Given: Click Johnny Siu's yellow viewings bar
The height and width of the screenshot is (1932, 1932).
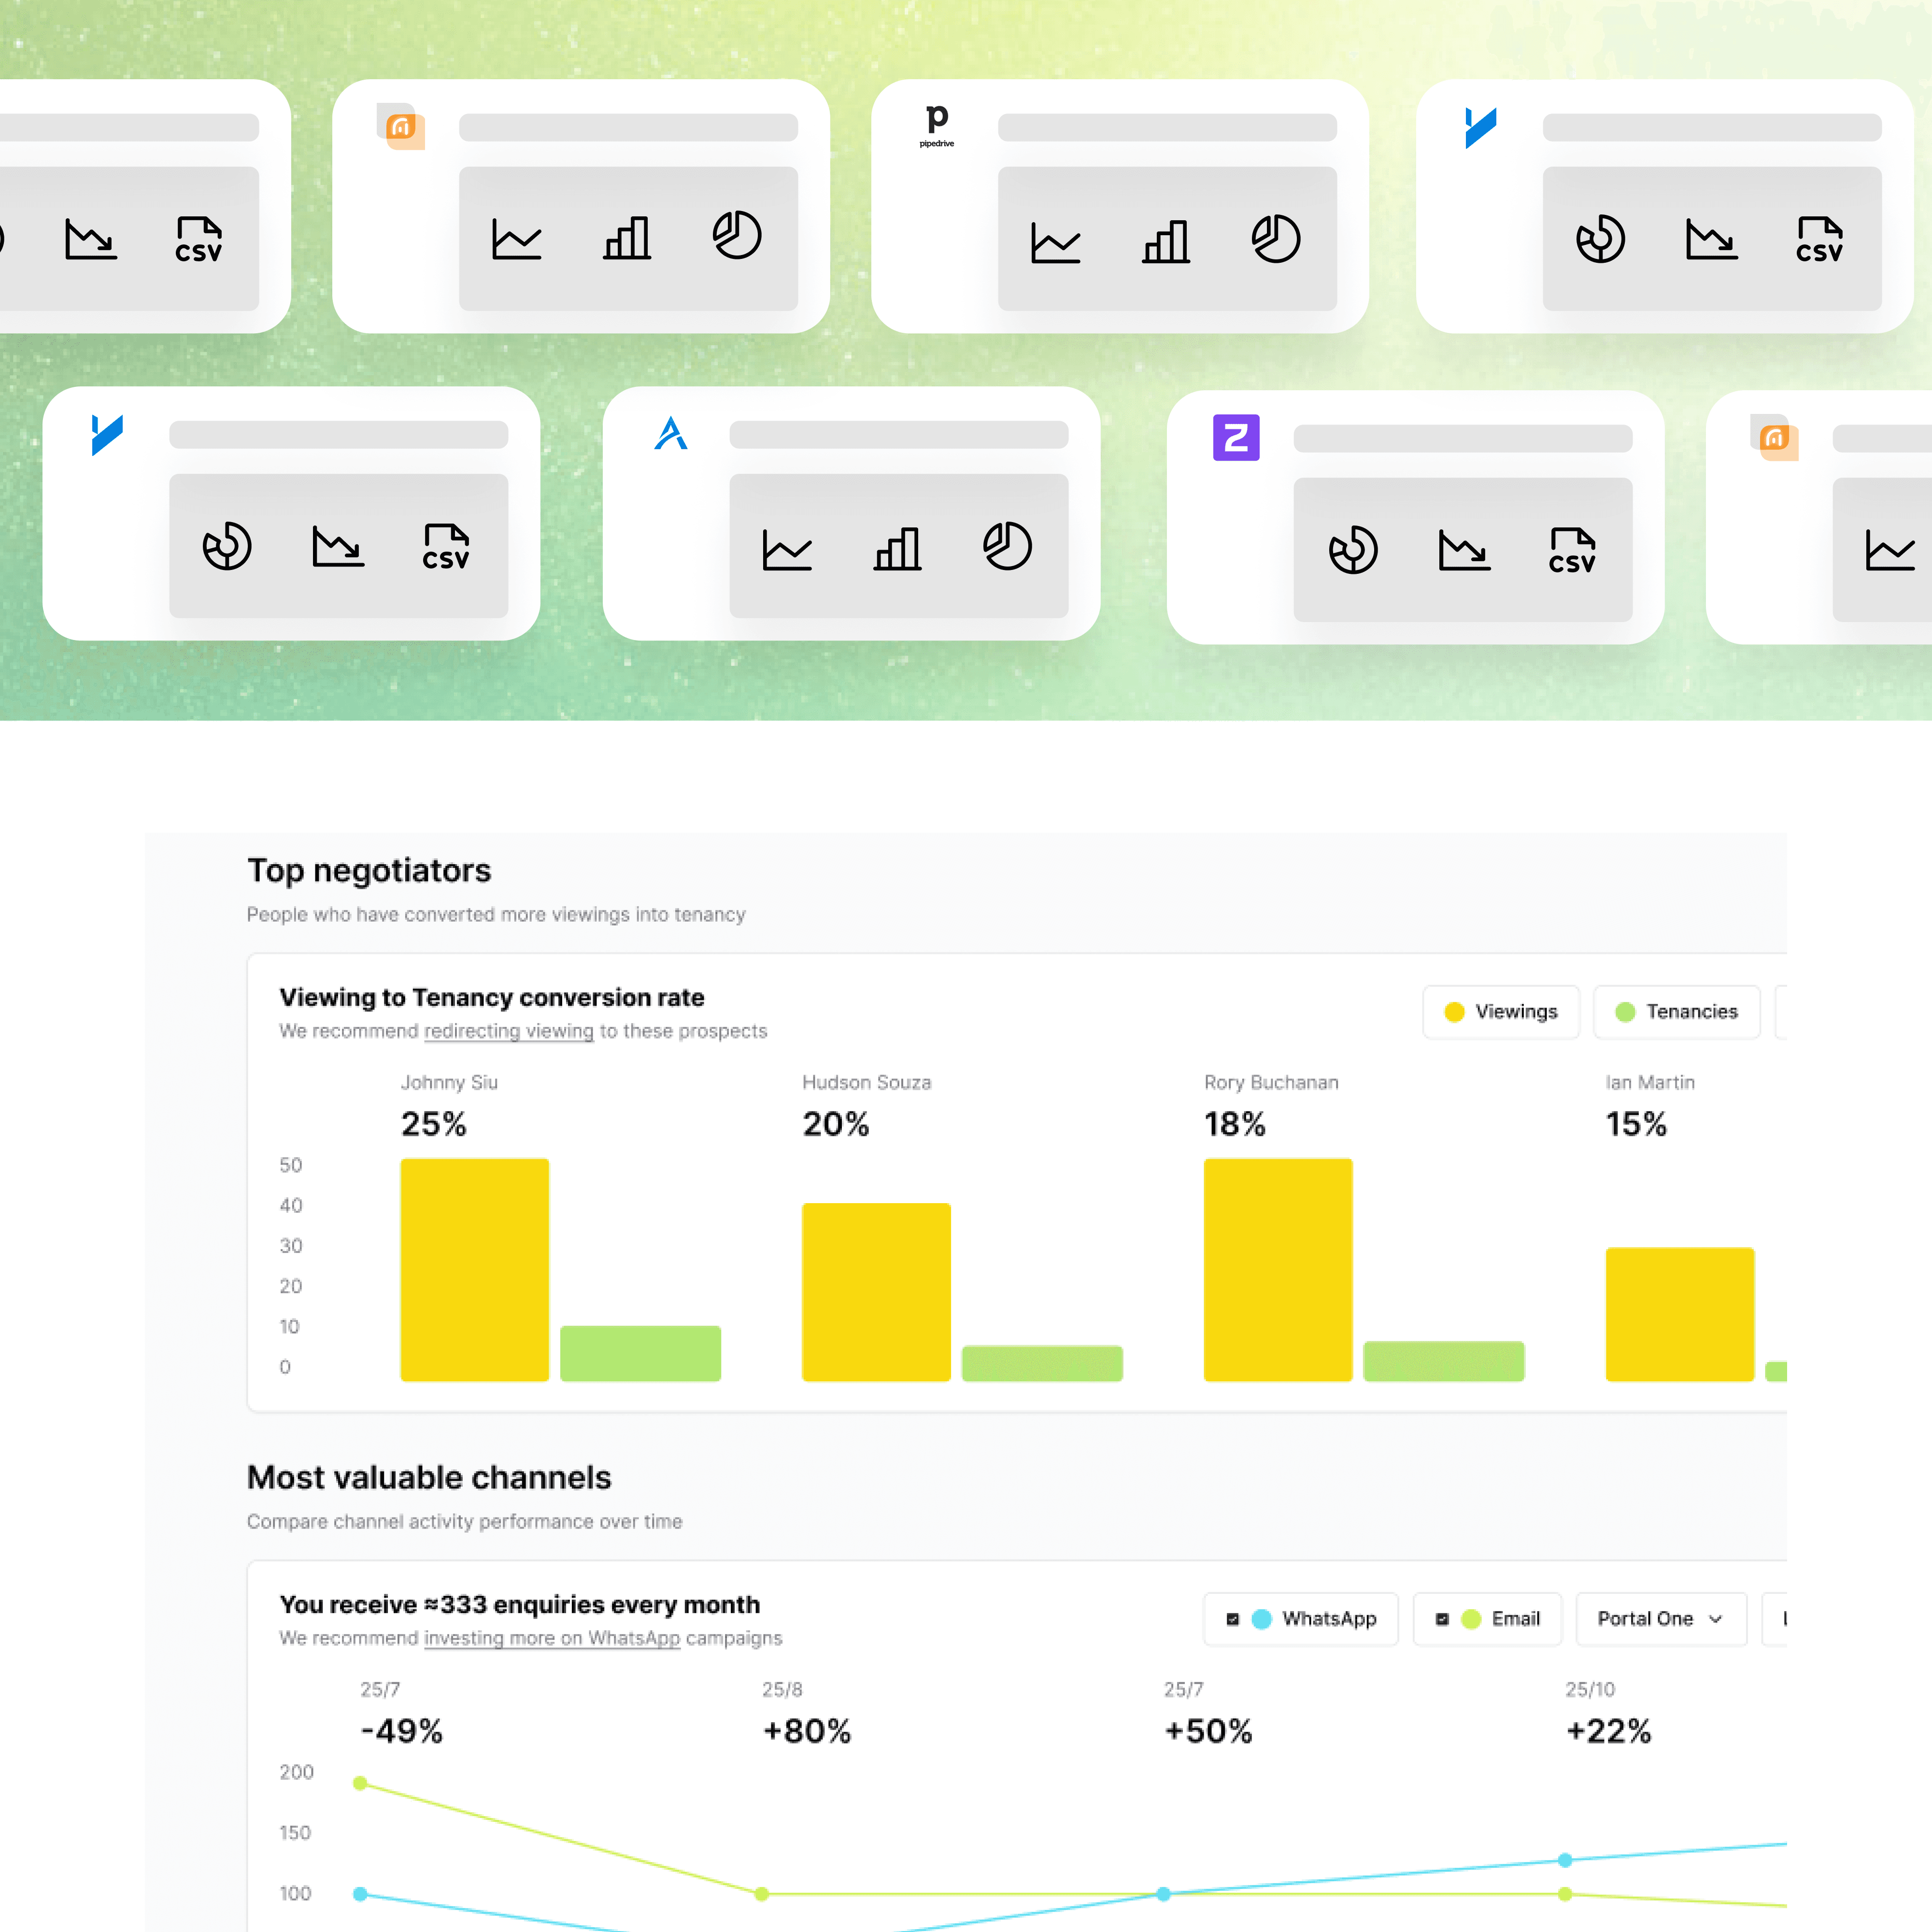Looking at the screenshot, I should 475,1270.
